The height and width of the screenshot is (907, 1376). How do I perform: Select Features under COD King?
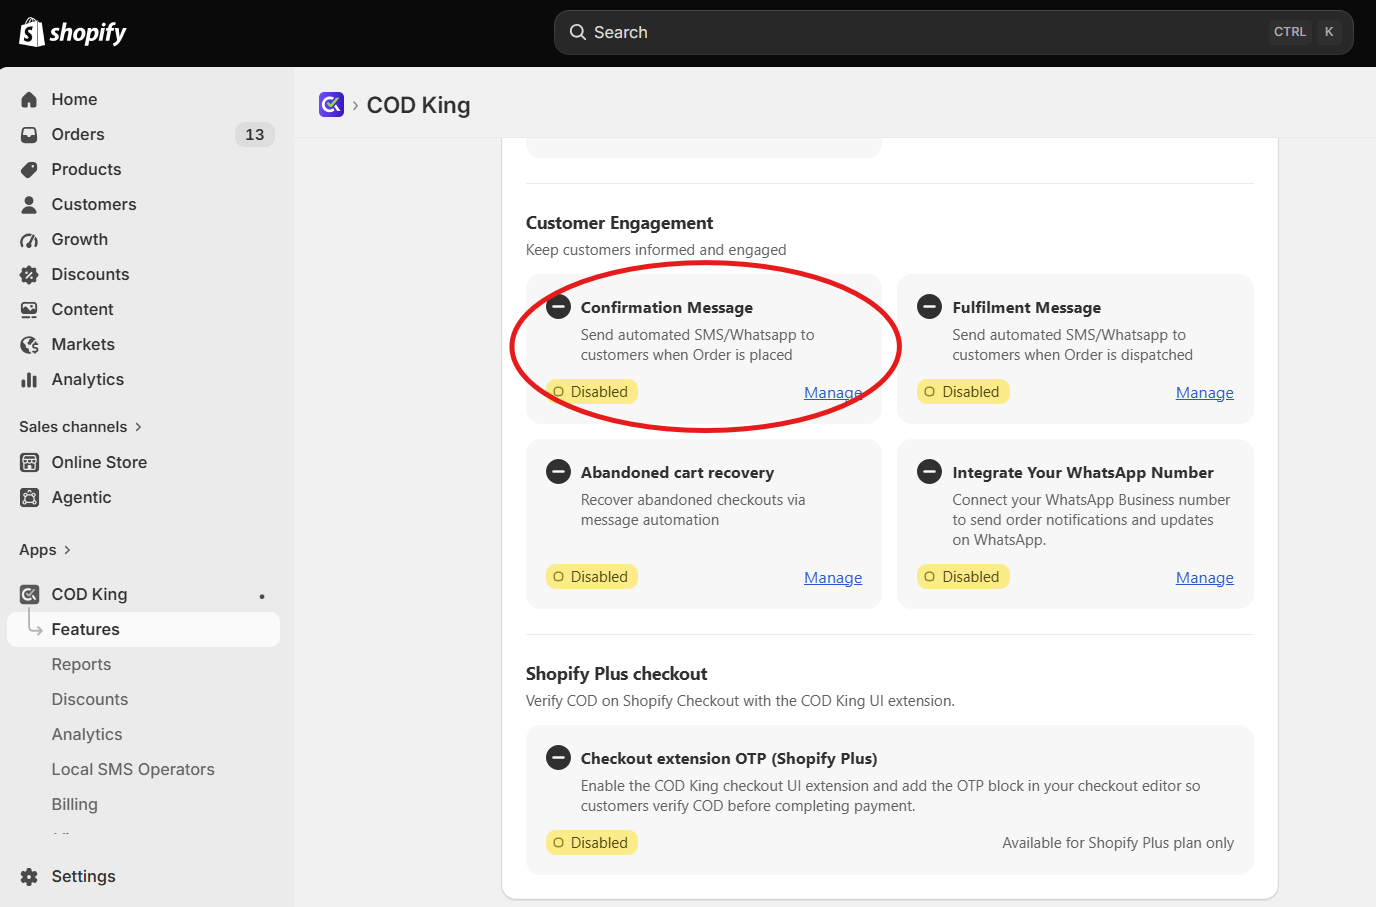(x=143, y=629)
